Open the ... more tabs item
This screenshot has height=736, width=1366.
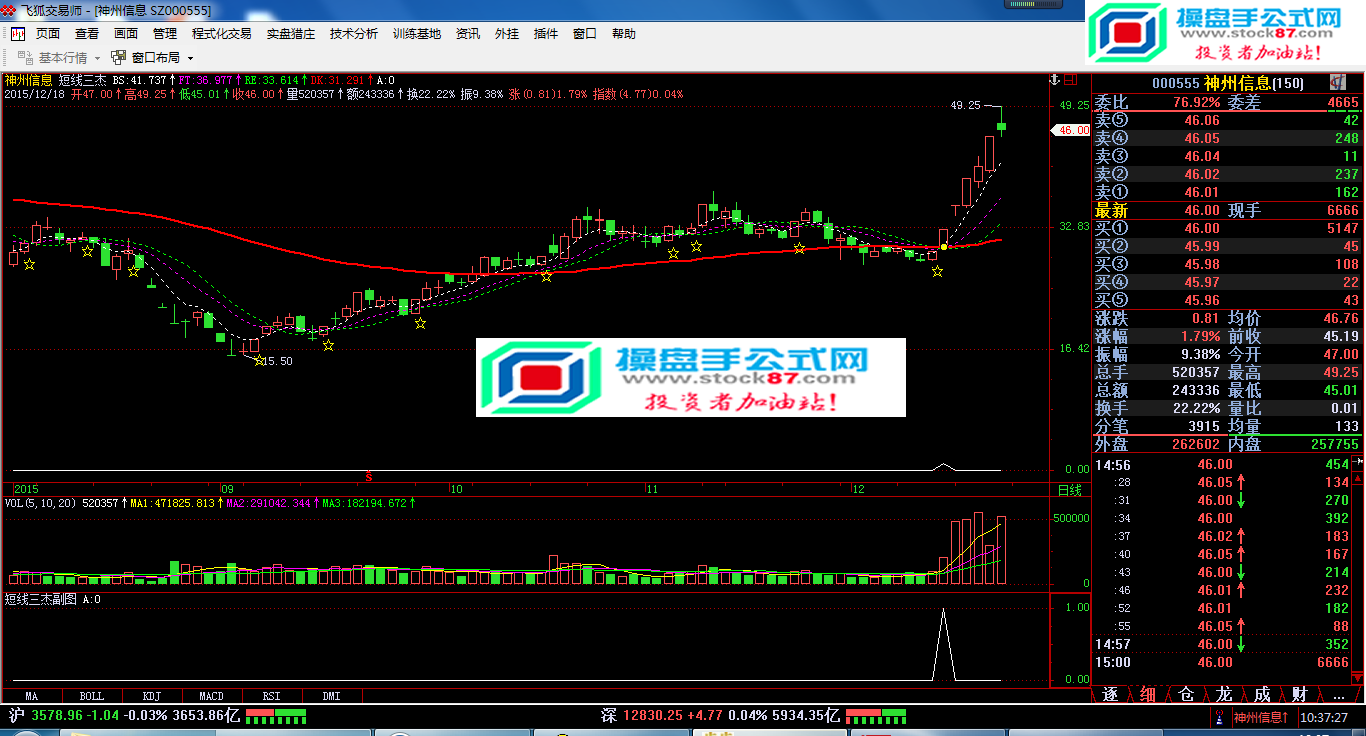(x=1338, y=694)
